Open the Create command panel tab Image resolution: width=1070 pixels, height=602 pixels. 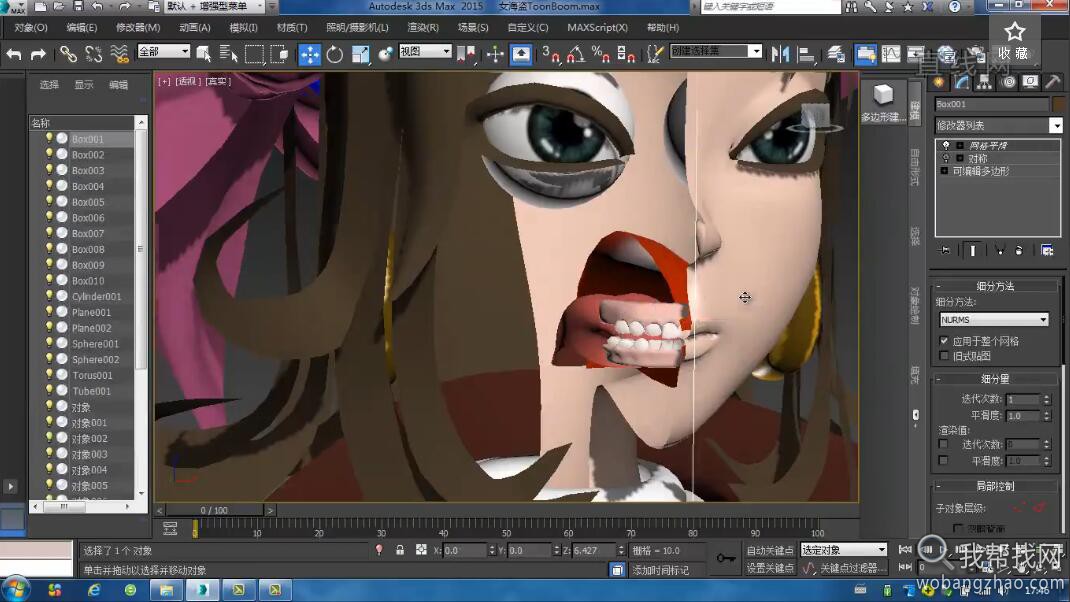[x=939, y=83]
